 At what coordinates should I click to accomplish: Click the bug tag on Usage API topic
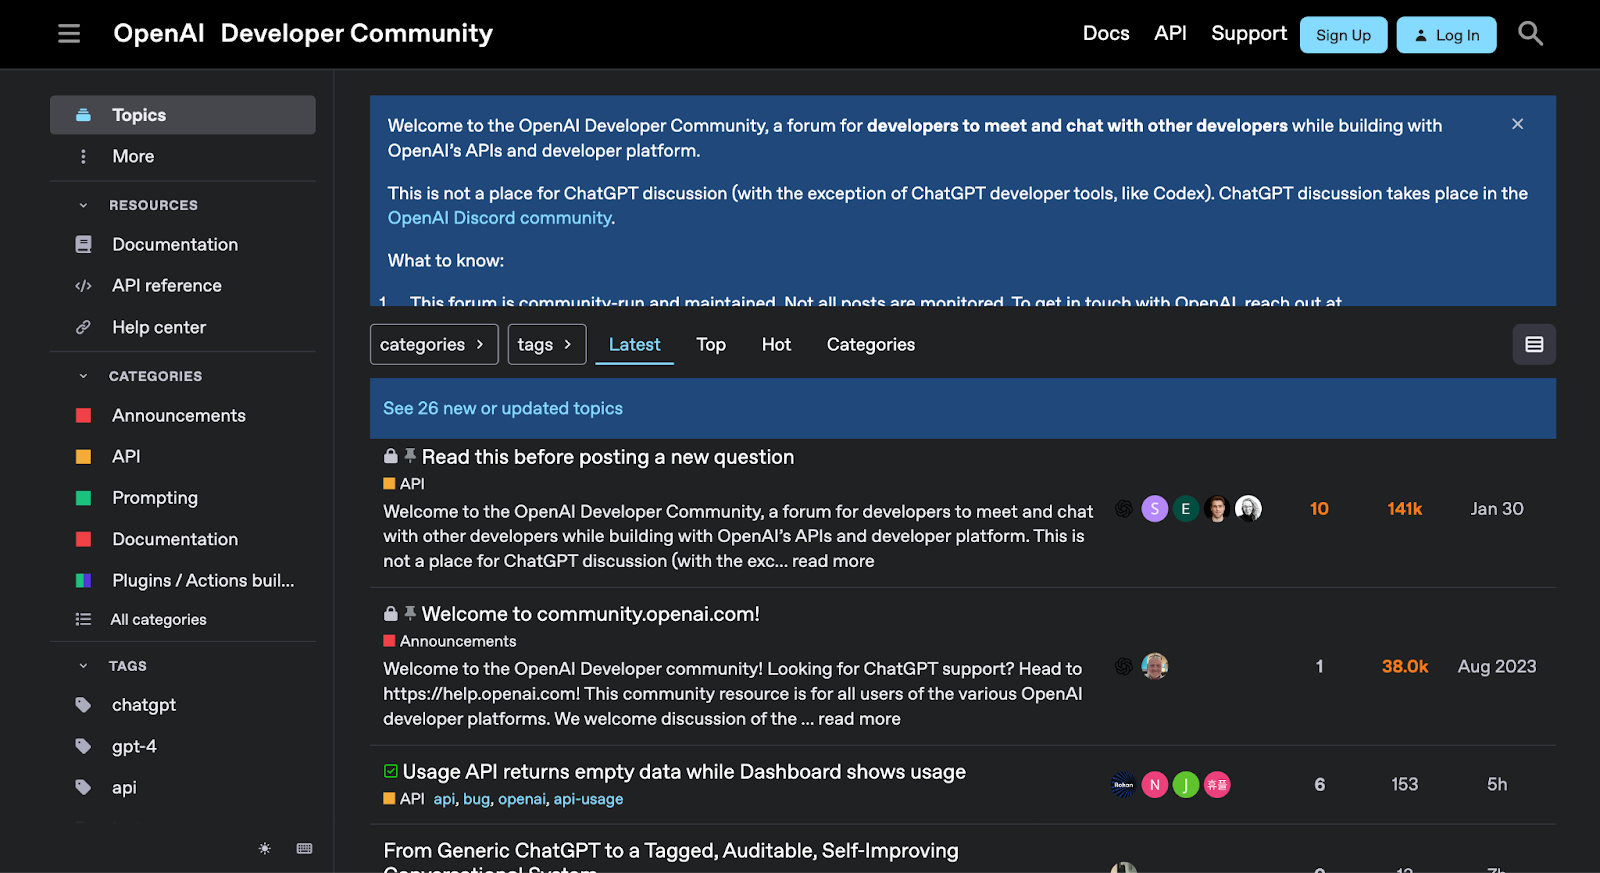point(476,799)
